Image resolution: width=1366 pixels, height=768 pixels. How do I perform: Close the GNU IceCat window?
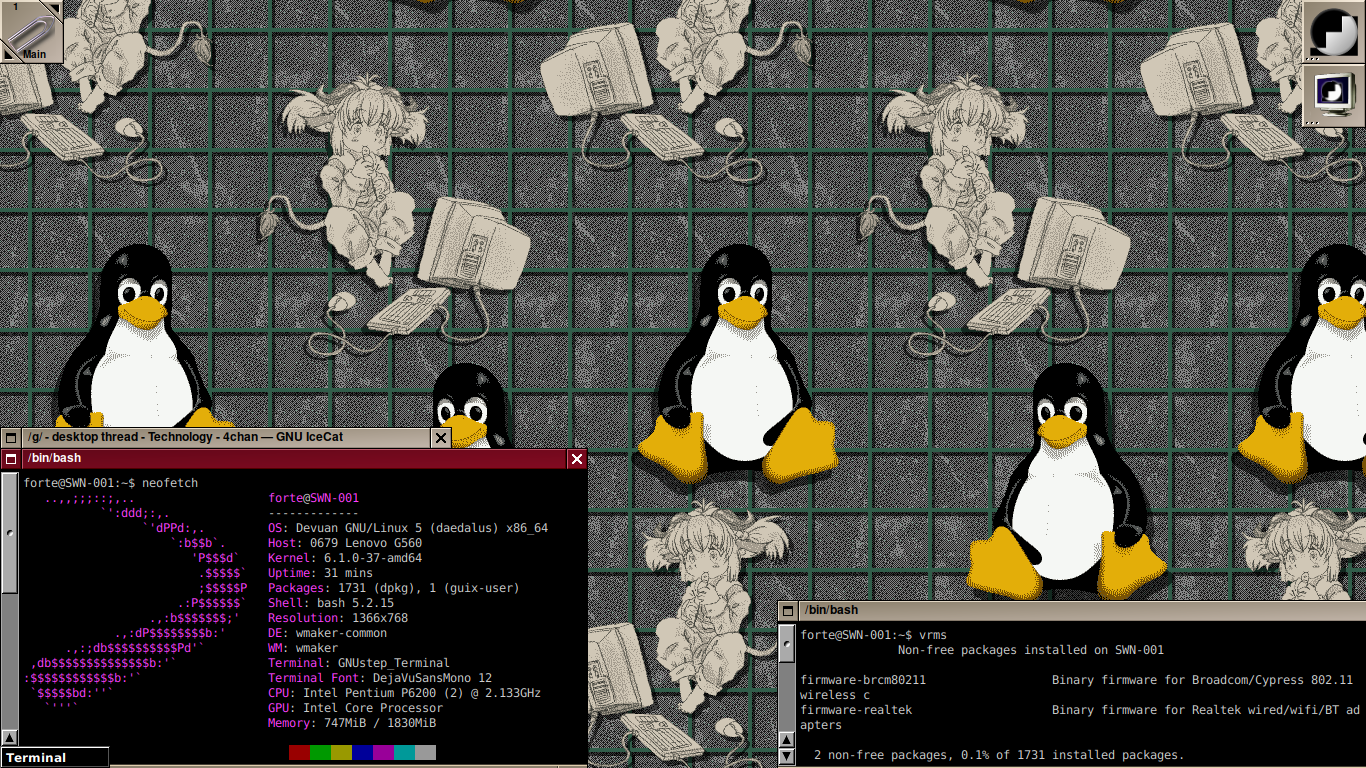441,438
